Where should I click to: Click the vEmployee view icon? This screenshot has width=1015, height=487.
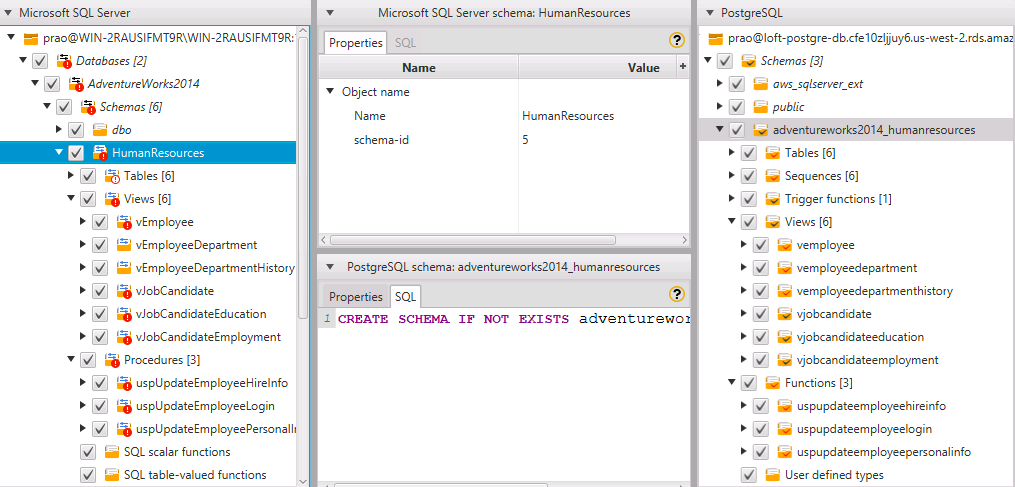pos(124,222)
